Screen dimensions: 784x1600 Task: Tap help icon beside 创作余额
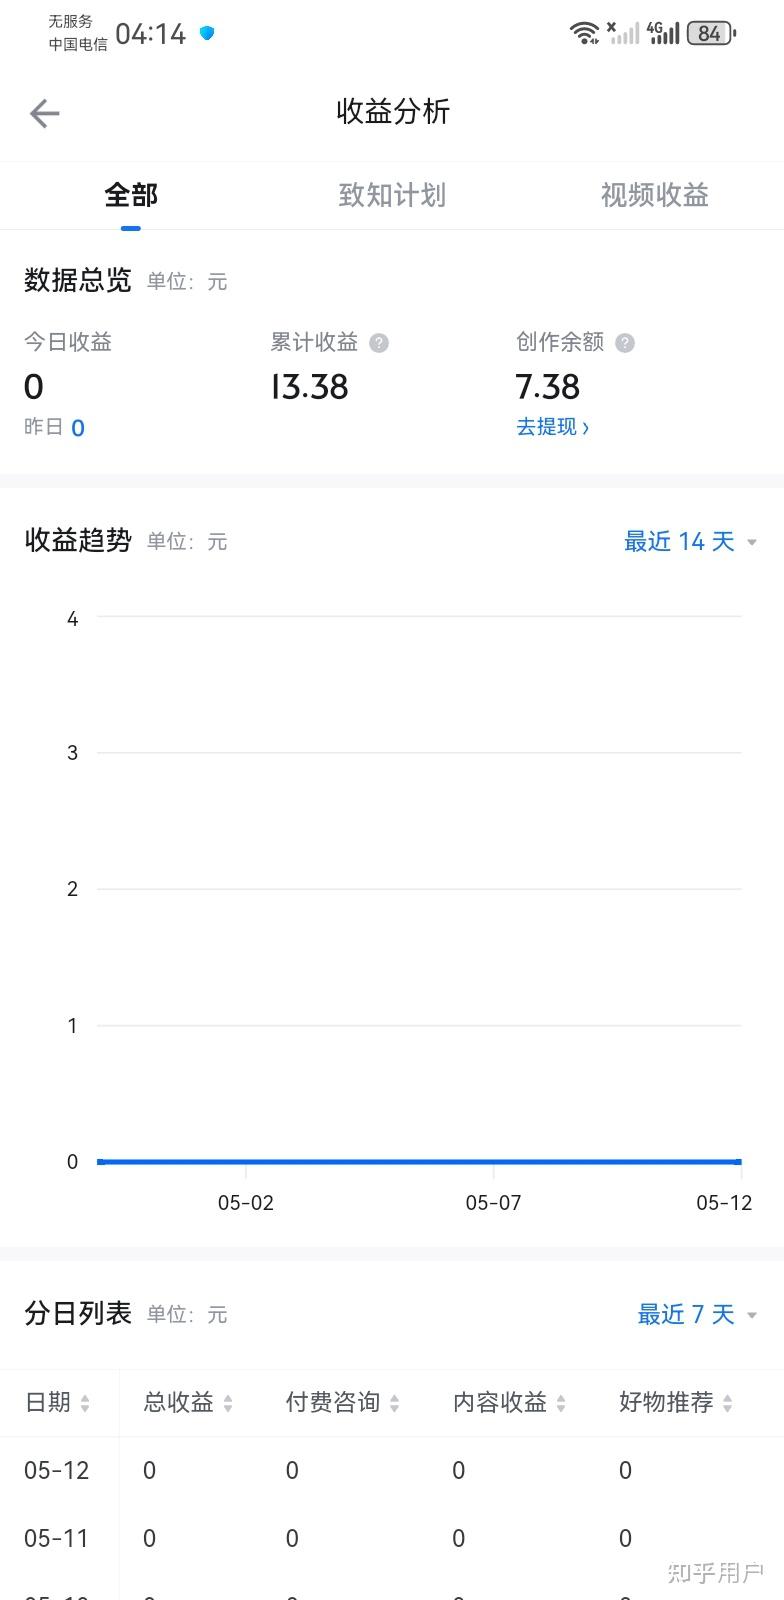[x=625, y=343]
